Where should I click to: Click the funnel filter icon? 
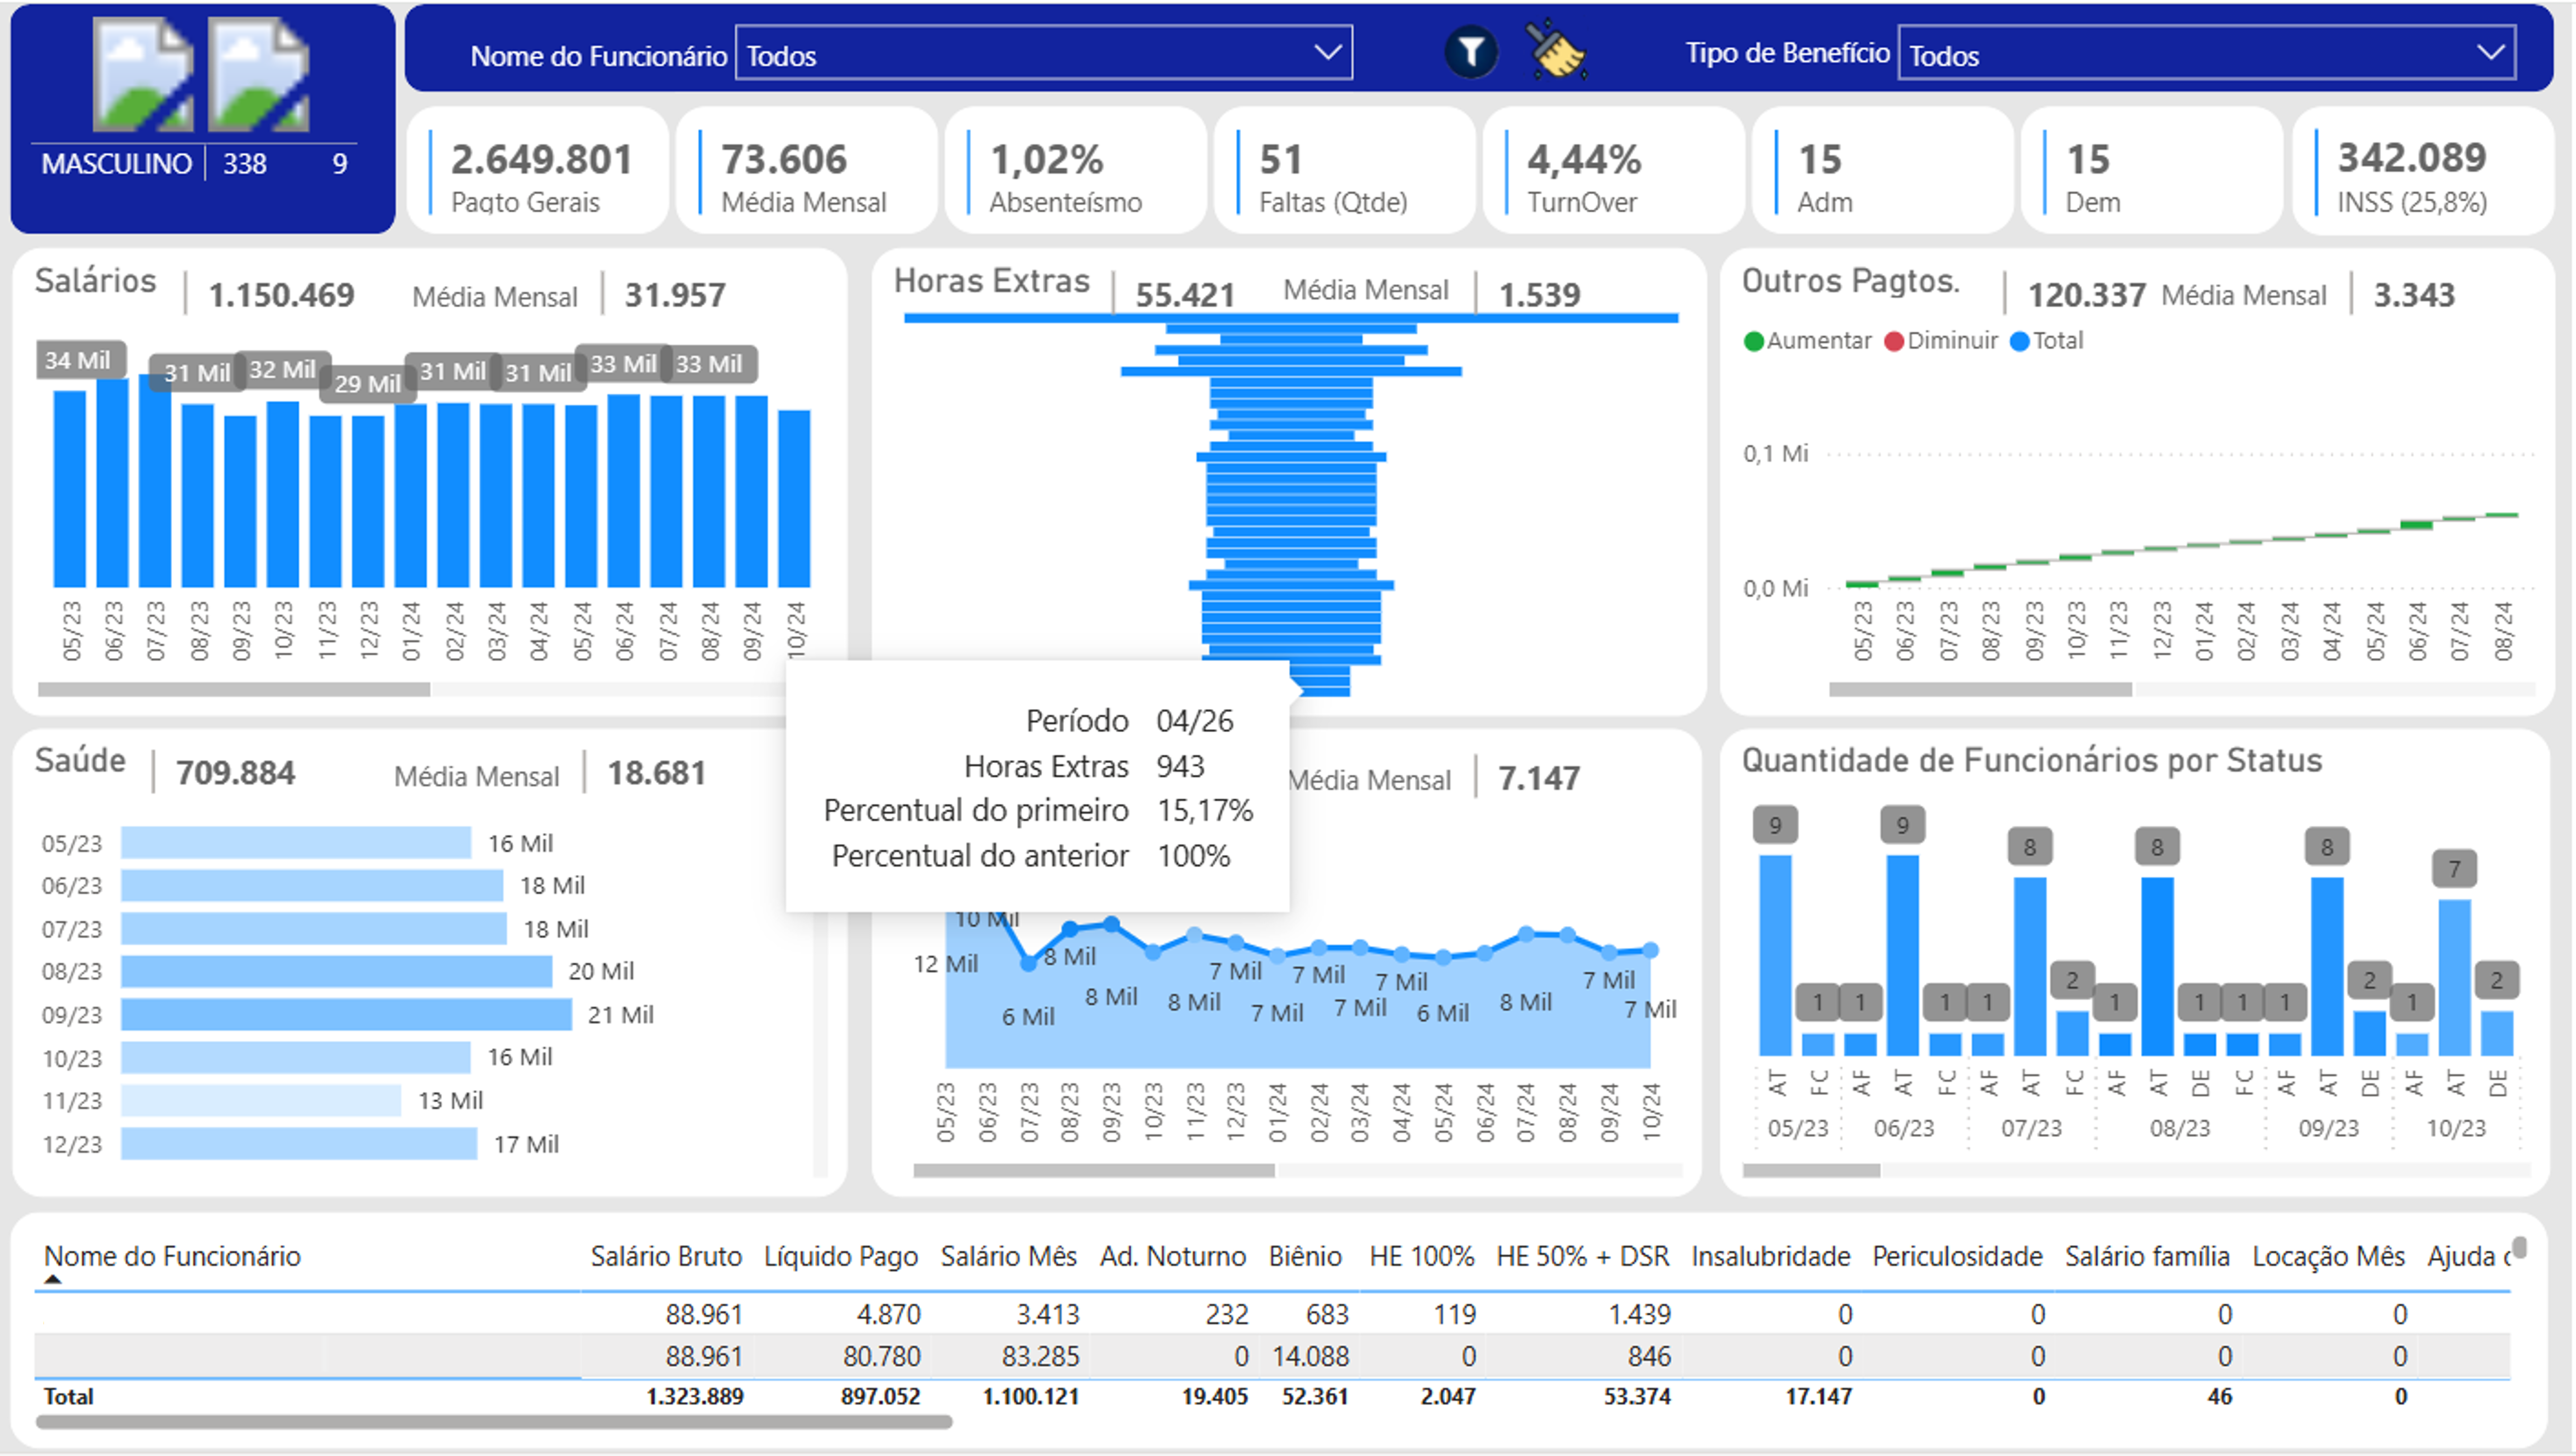[x=1471, y=52]
